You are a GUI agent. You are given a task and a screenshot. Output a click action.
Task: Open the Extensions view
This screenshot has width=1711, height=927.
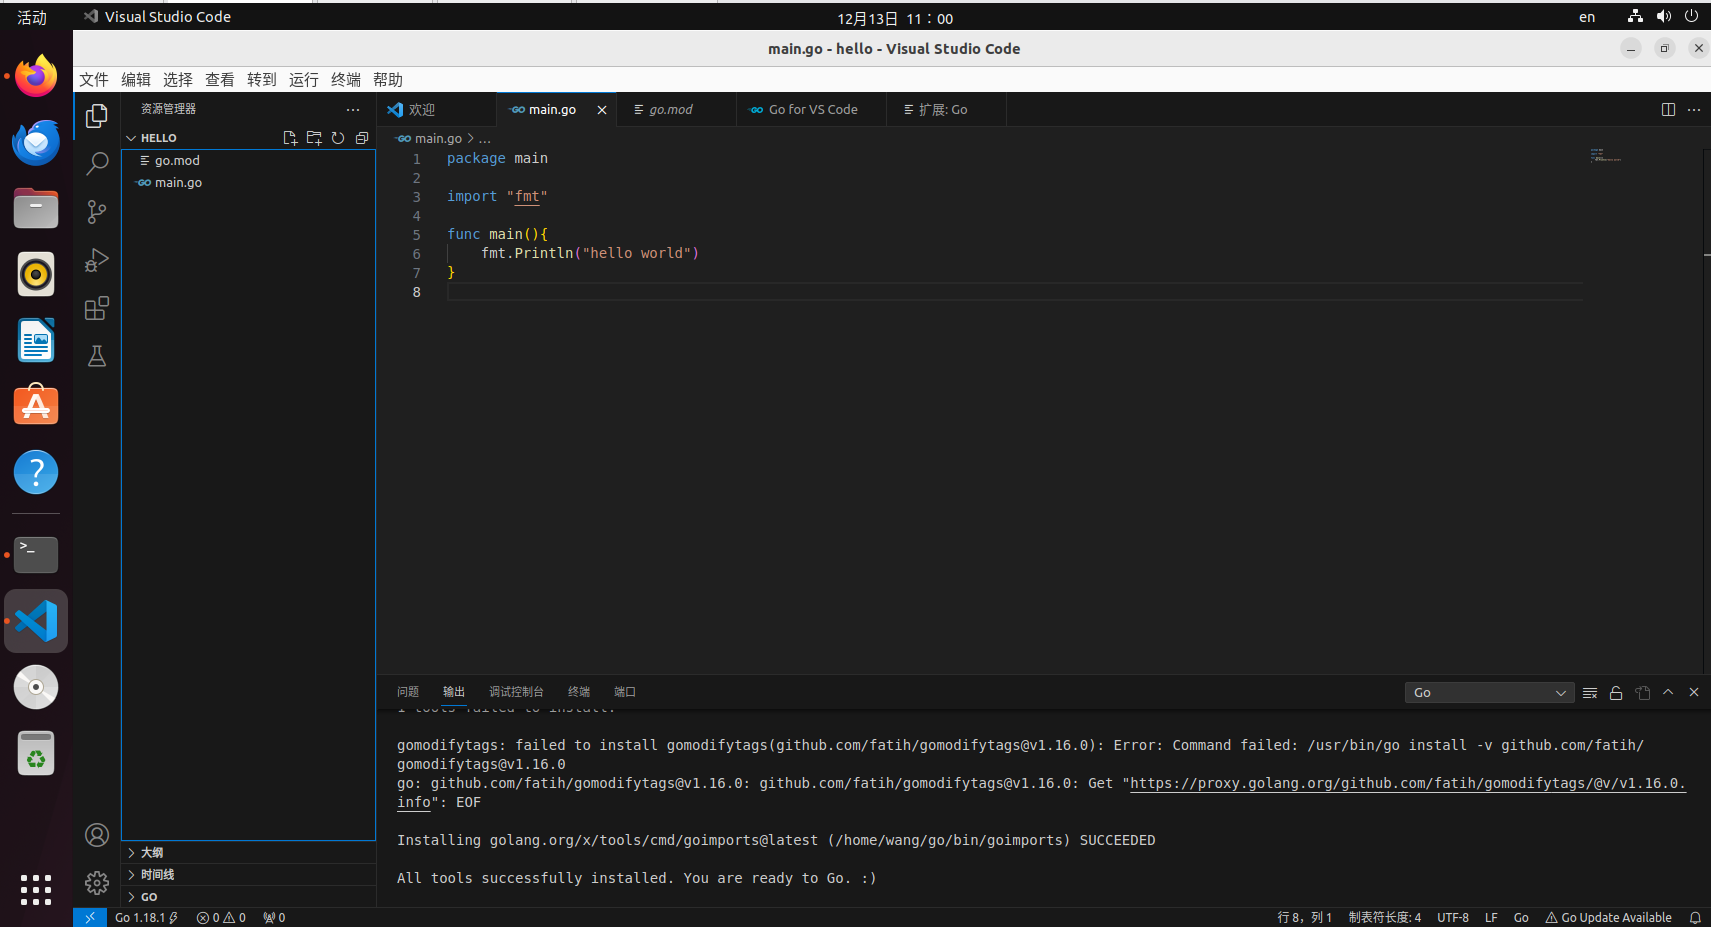point(97,308)
